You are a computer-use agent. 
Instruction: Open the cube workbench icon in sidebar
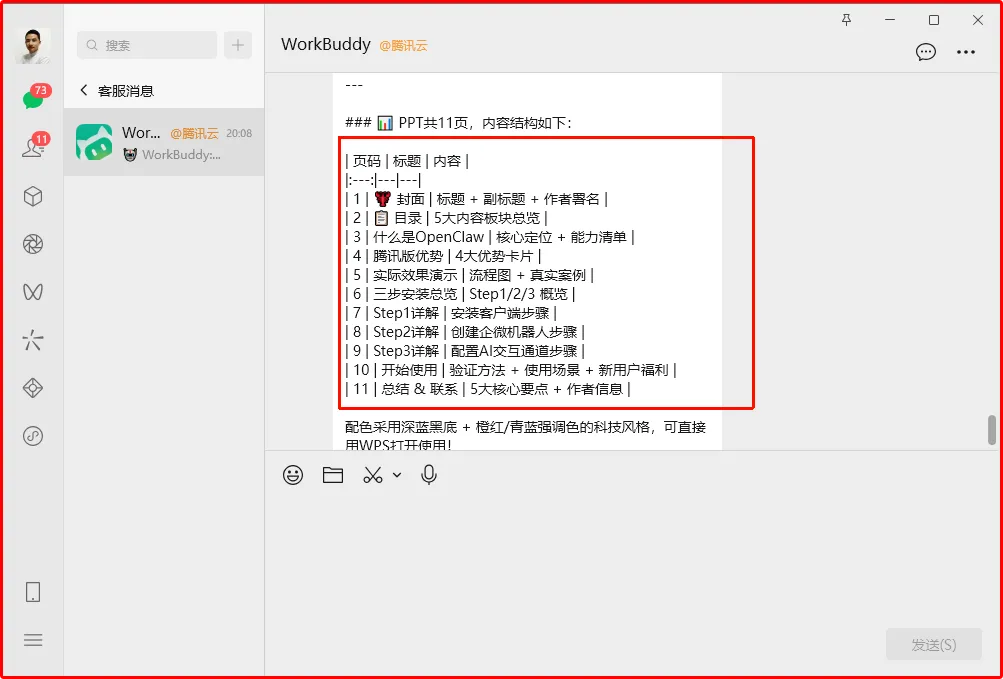[33, 196]
